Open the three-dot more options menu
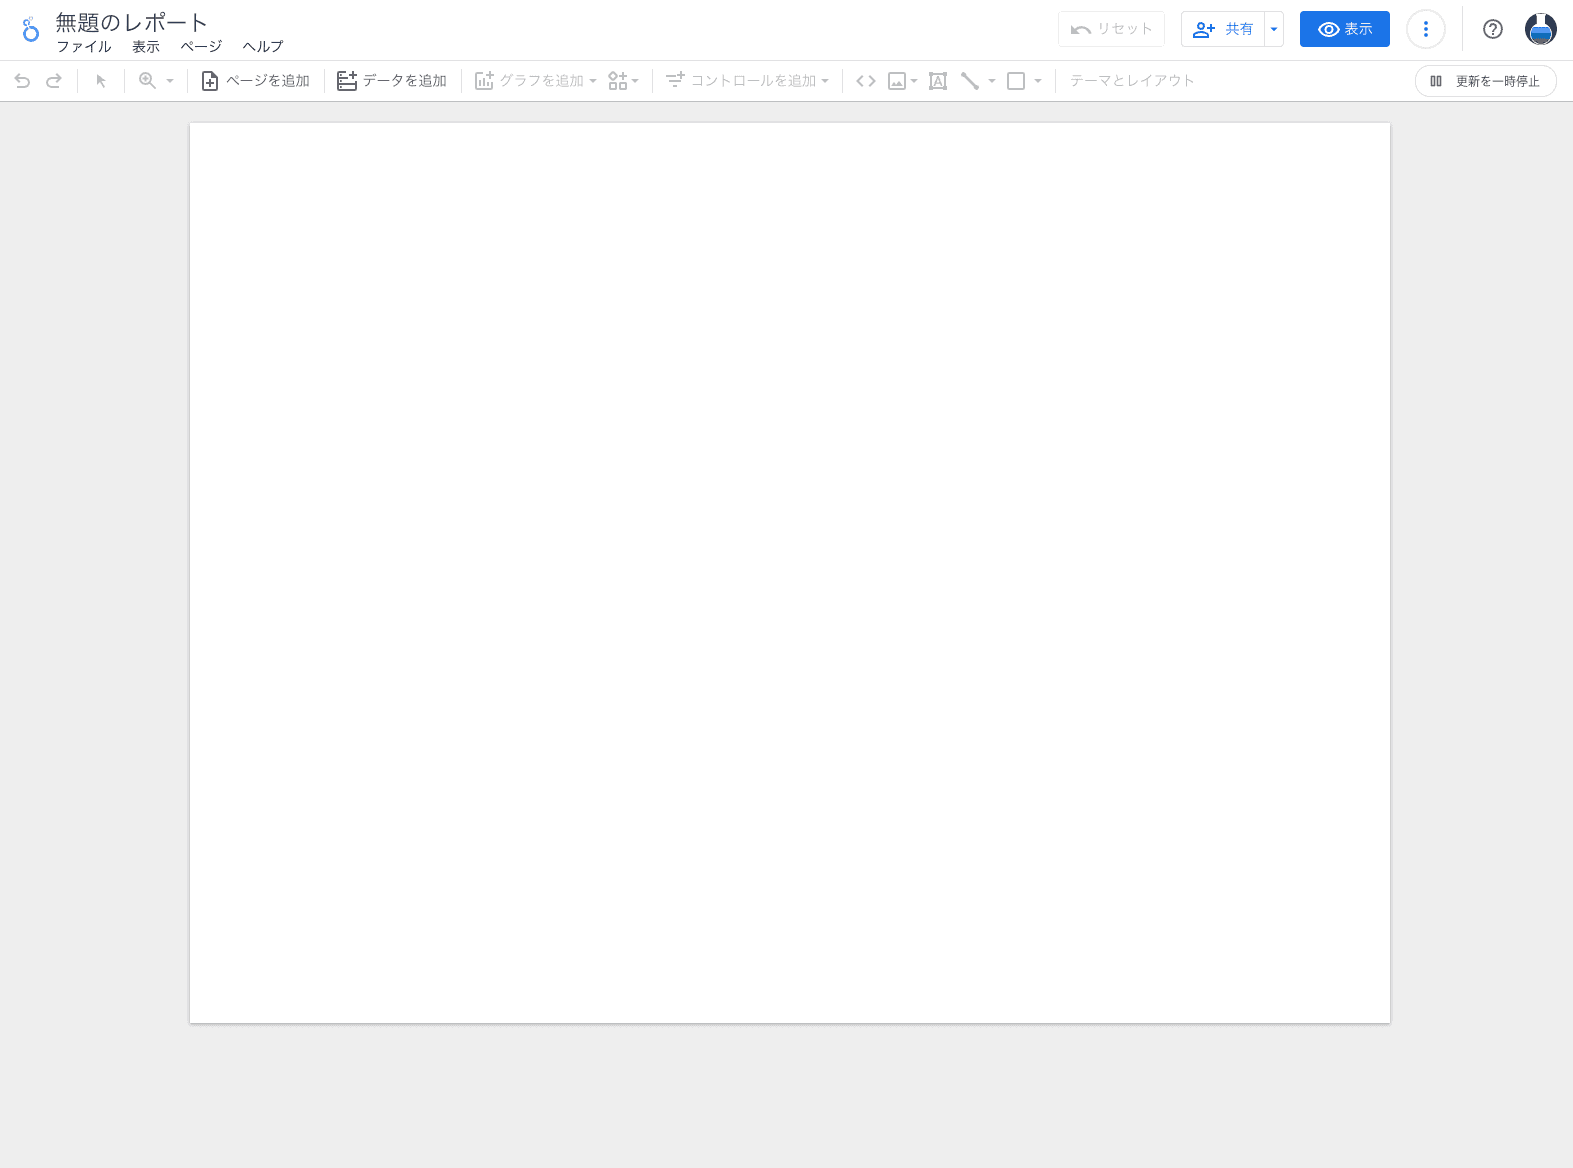The image size is (1573, 1168). pos(1426,29)
